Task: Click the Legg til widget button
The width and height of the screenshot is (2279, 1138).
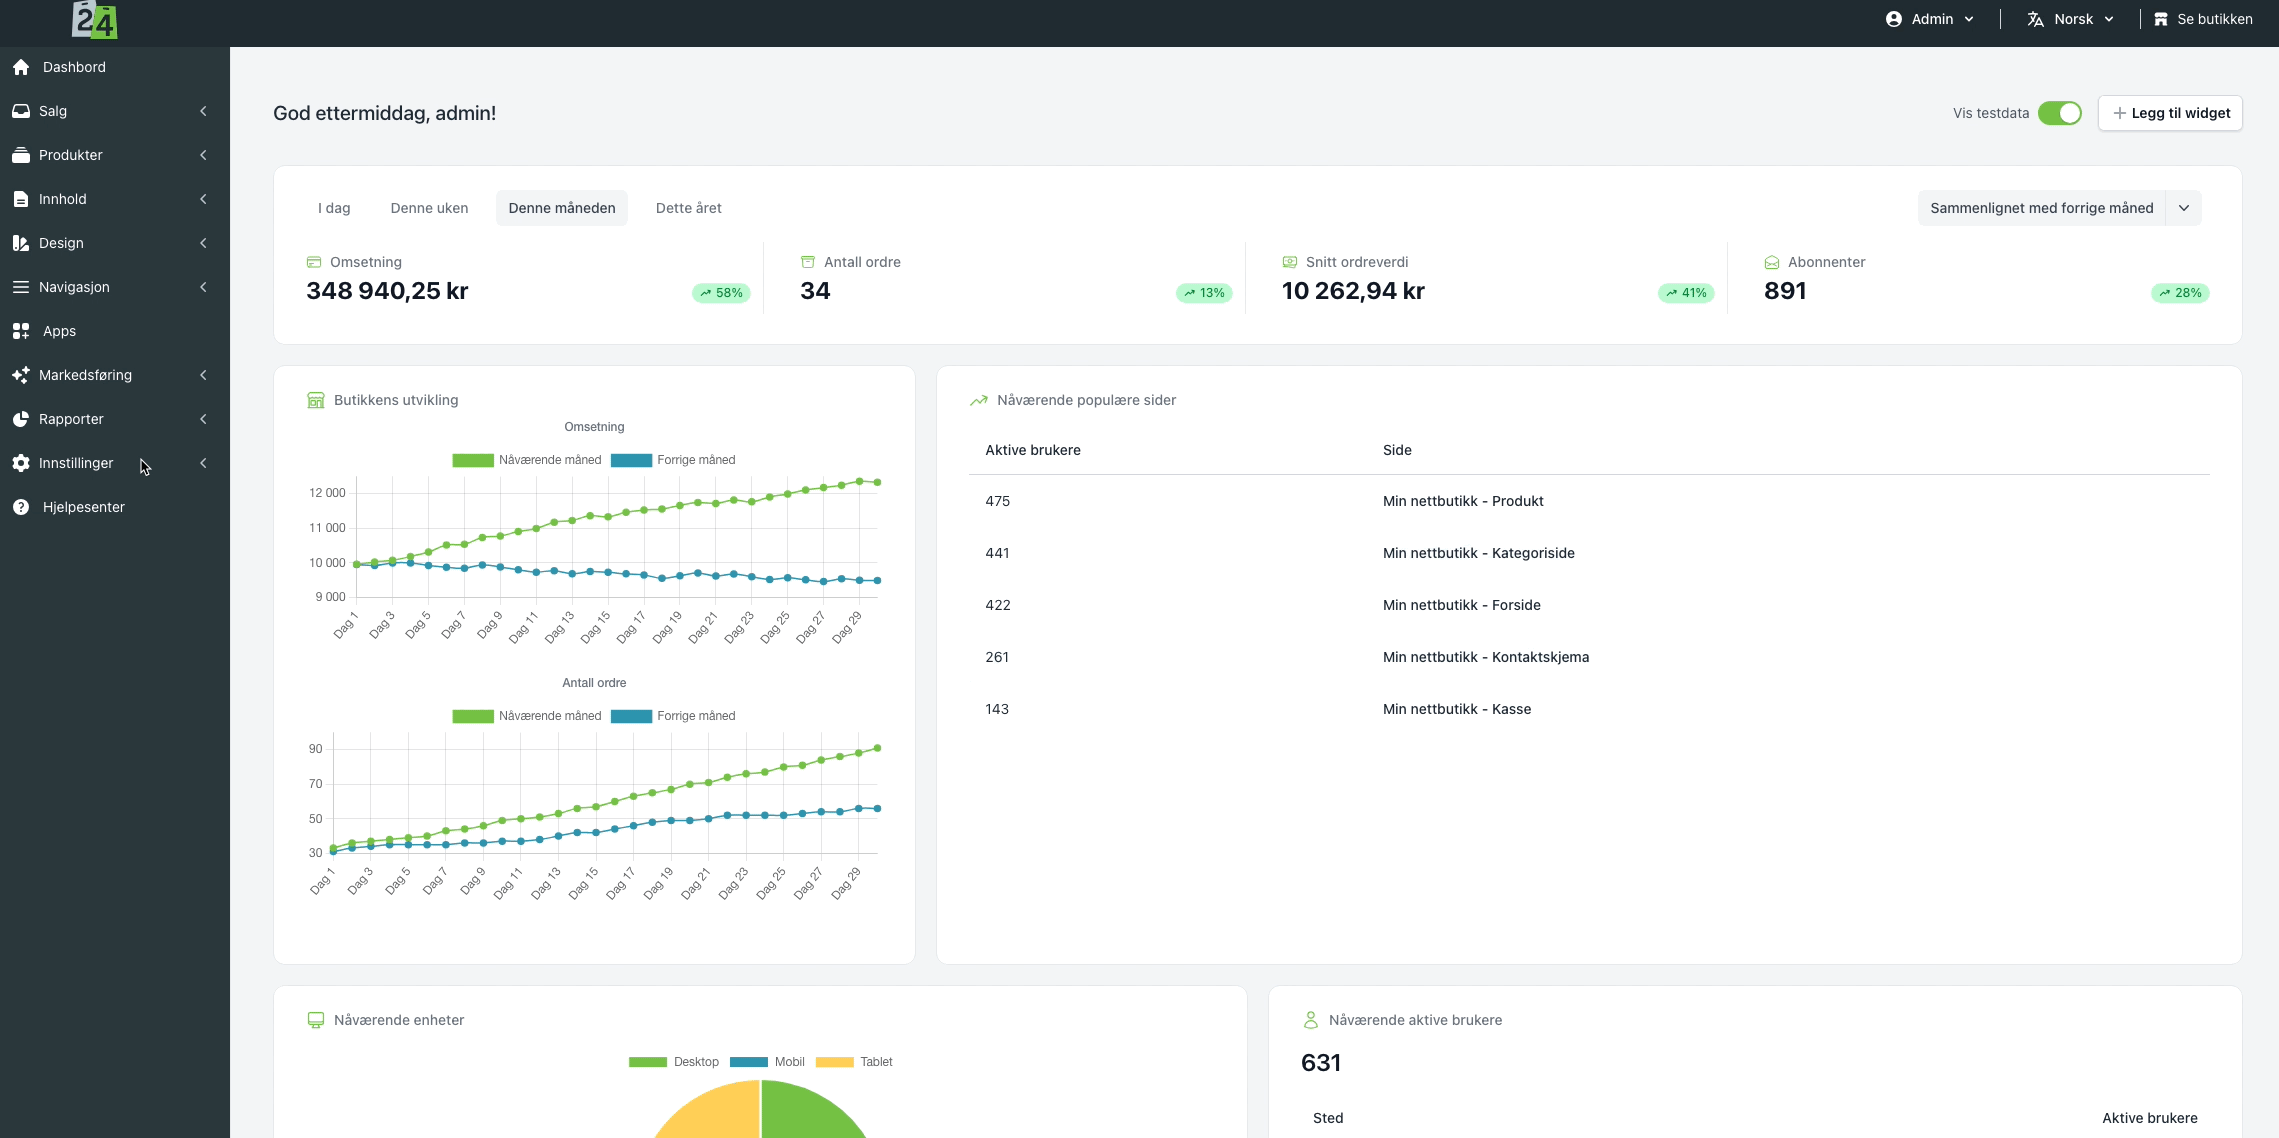Action: (x=2170, y=113)
